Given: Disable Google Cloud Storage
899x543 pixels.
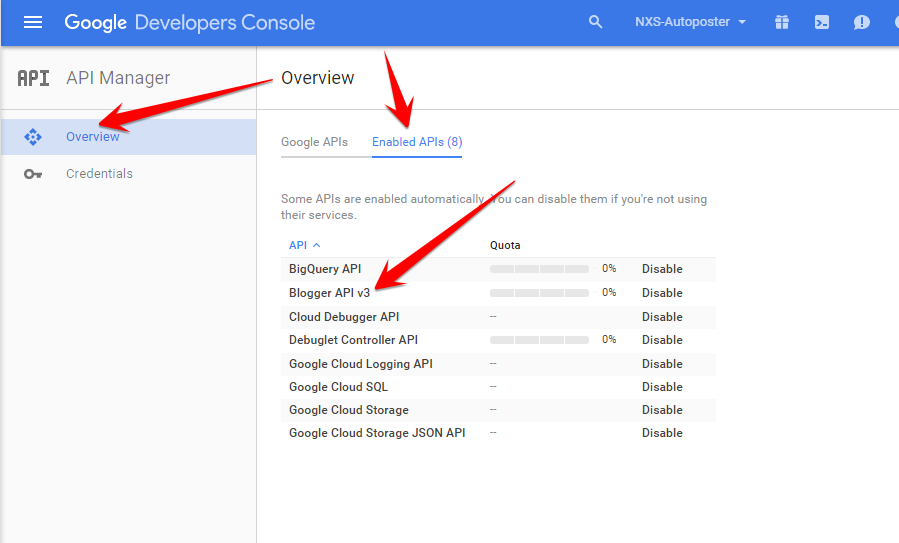Looking at the screenshot, I should click(x=662, y=410).
